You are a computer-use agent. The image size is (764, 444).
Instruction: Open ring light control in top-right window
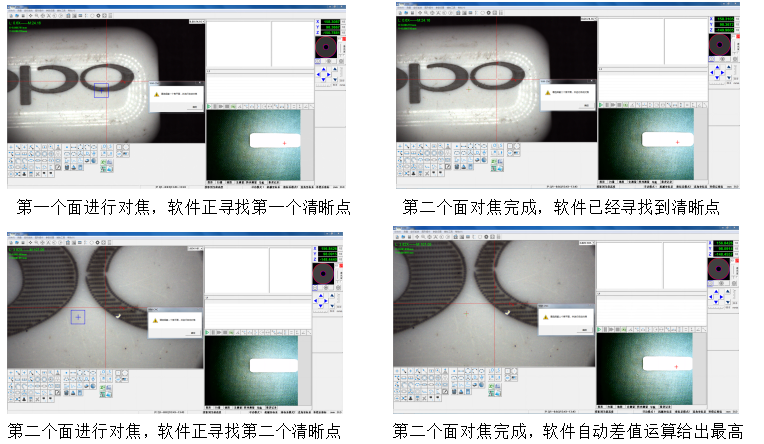click(719, 45)
